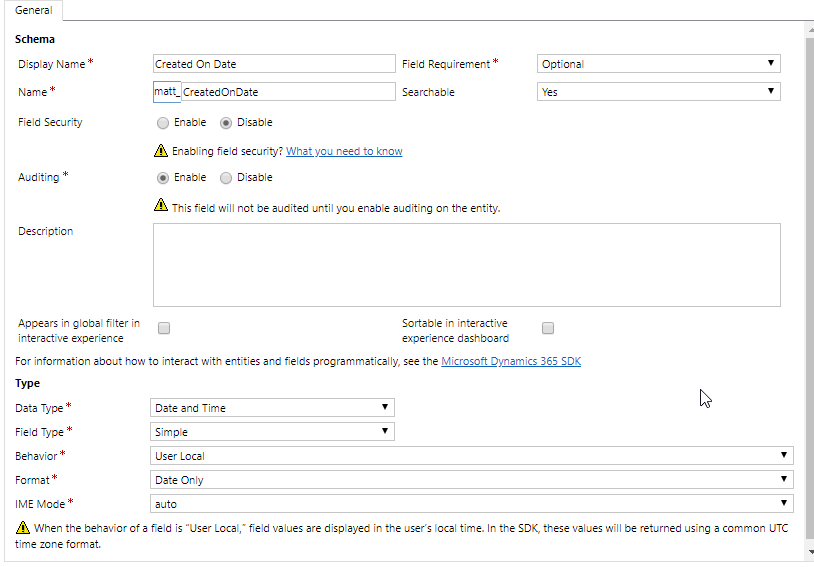Open What you need to know link
The height and width of the screenshot is (567, 814).
pos(344,151)
